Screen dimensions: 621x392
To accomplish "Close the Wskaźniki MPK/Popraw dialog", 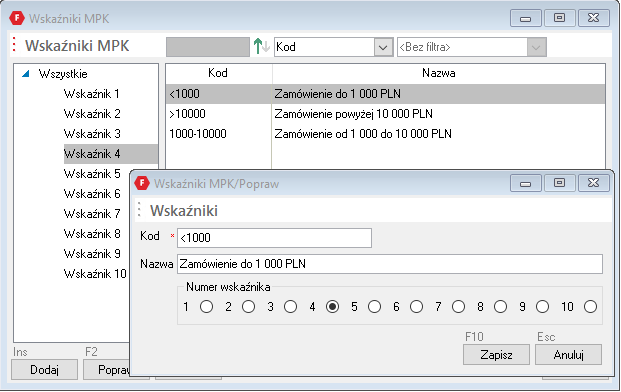I will click(593, 183).
